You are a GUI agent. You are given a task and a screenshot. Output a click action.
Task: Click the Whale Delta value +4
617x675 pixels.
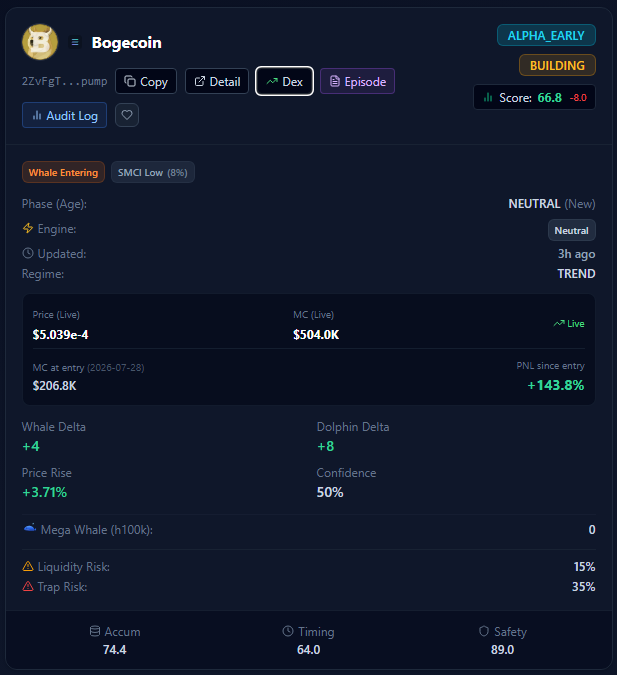31,446
